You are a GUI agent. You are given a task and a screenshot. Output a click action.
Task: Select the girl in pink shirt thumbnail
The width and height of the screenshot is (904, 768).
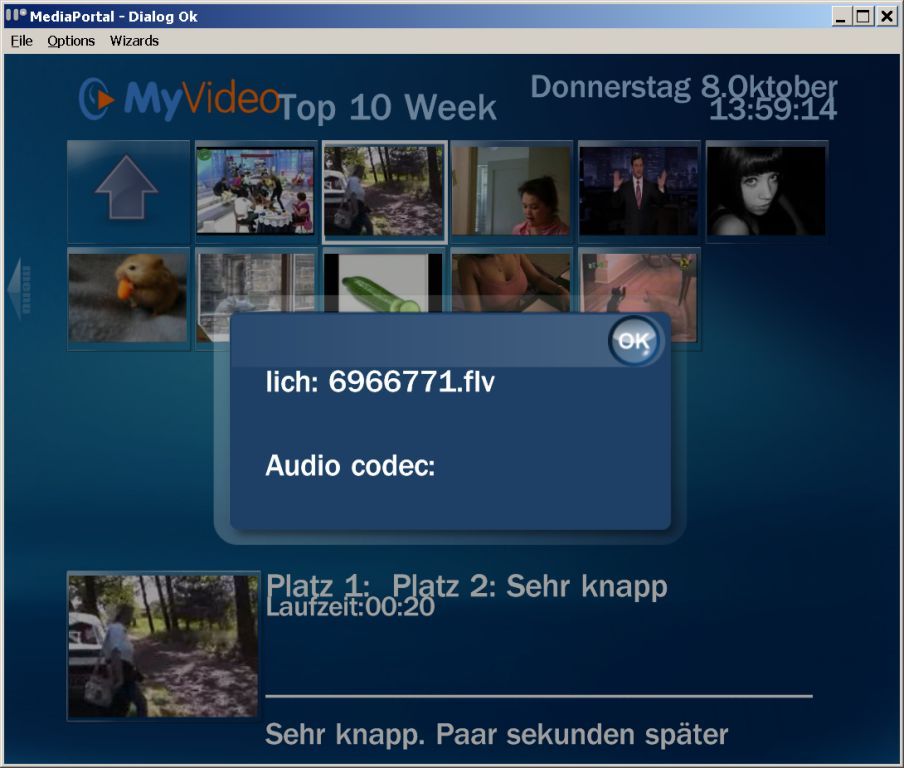pyautogui.click(x=511, y=190)
